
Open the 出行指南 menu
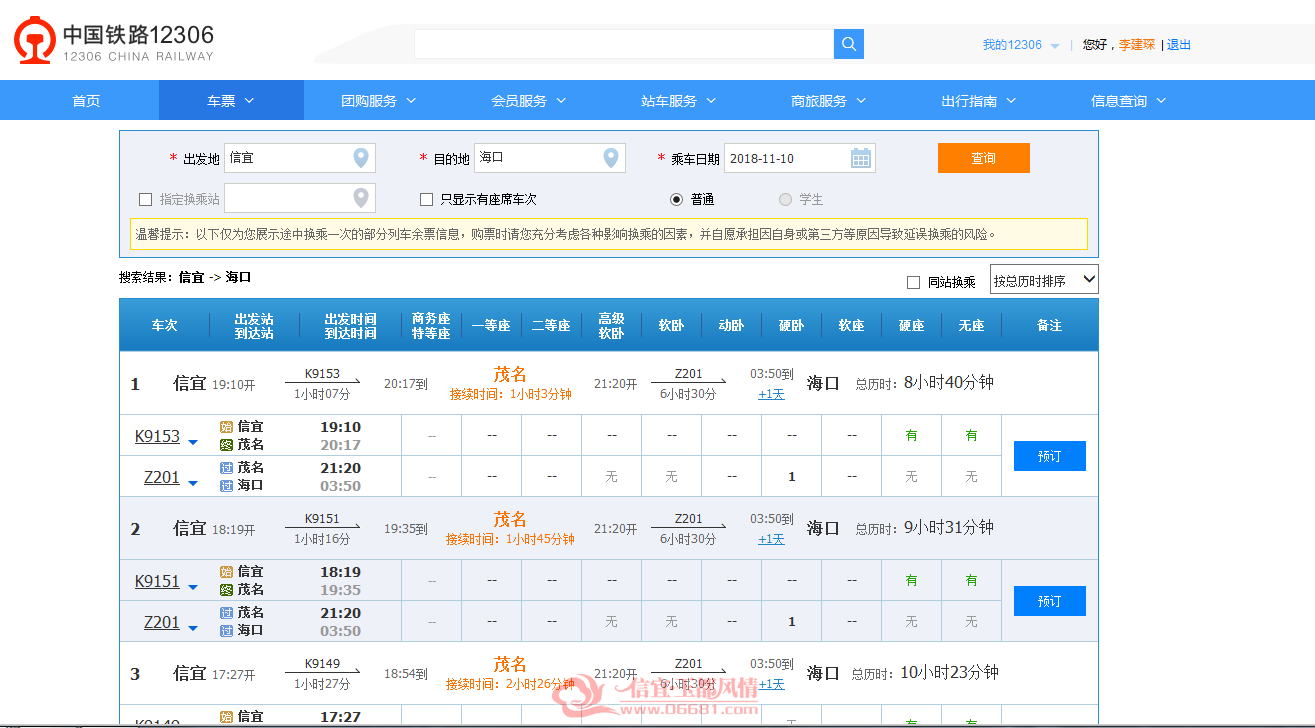pyautogui.click(x=978, y=100)
